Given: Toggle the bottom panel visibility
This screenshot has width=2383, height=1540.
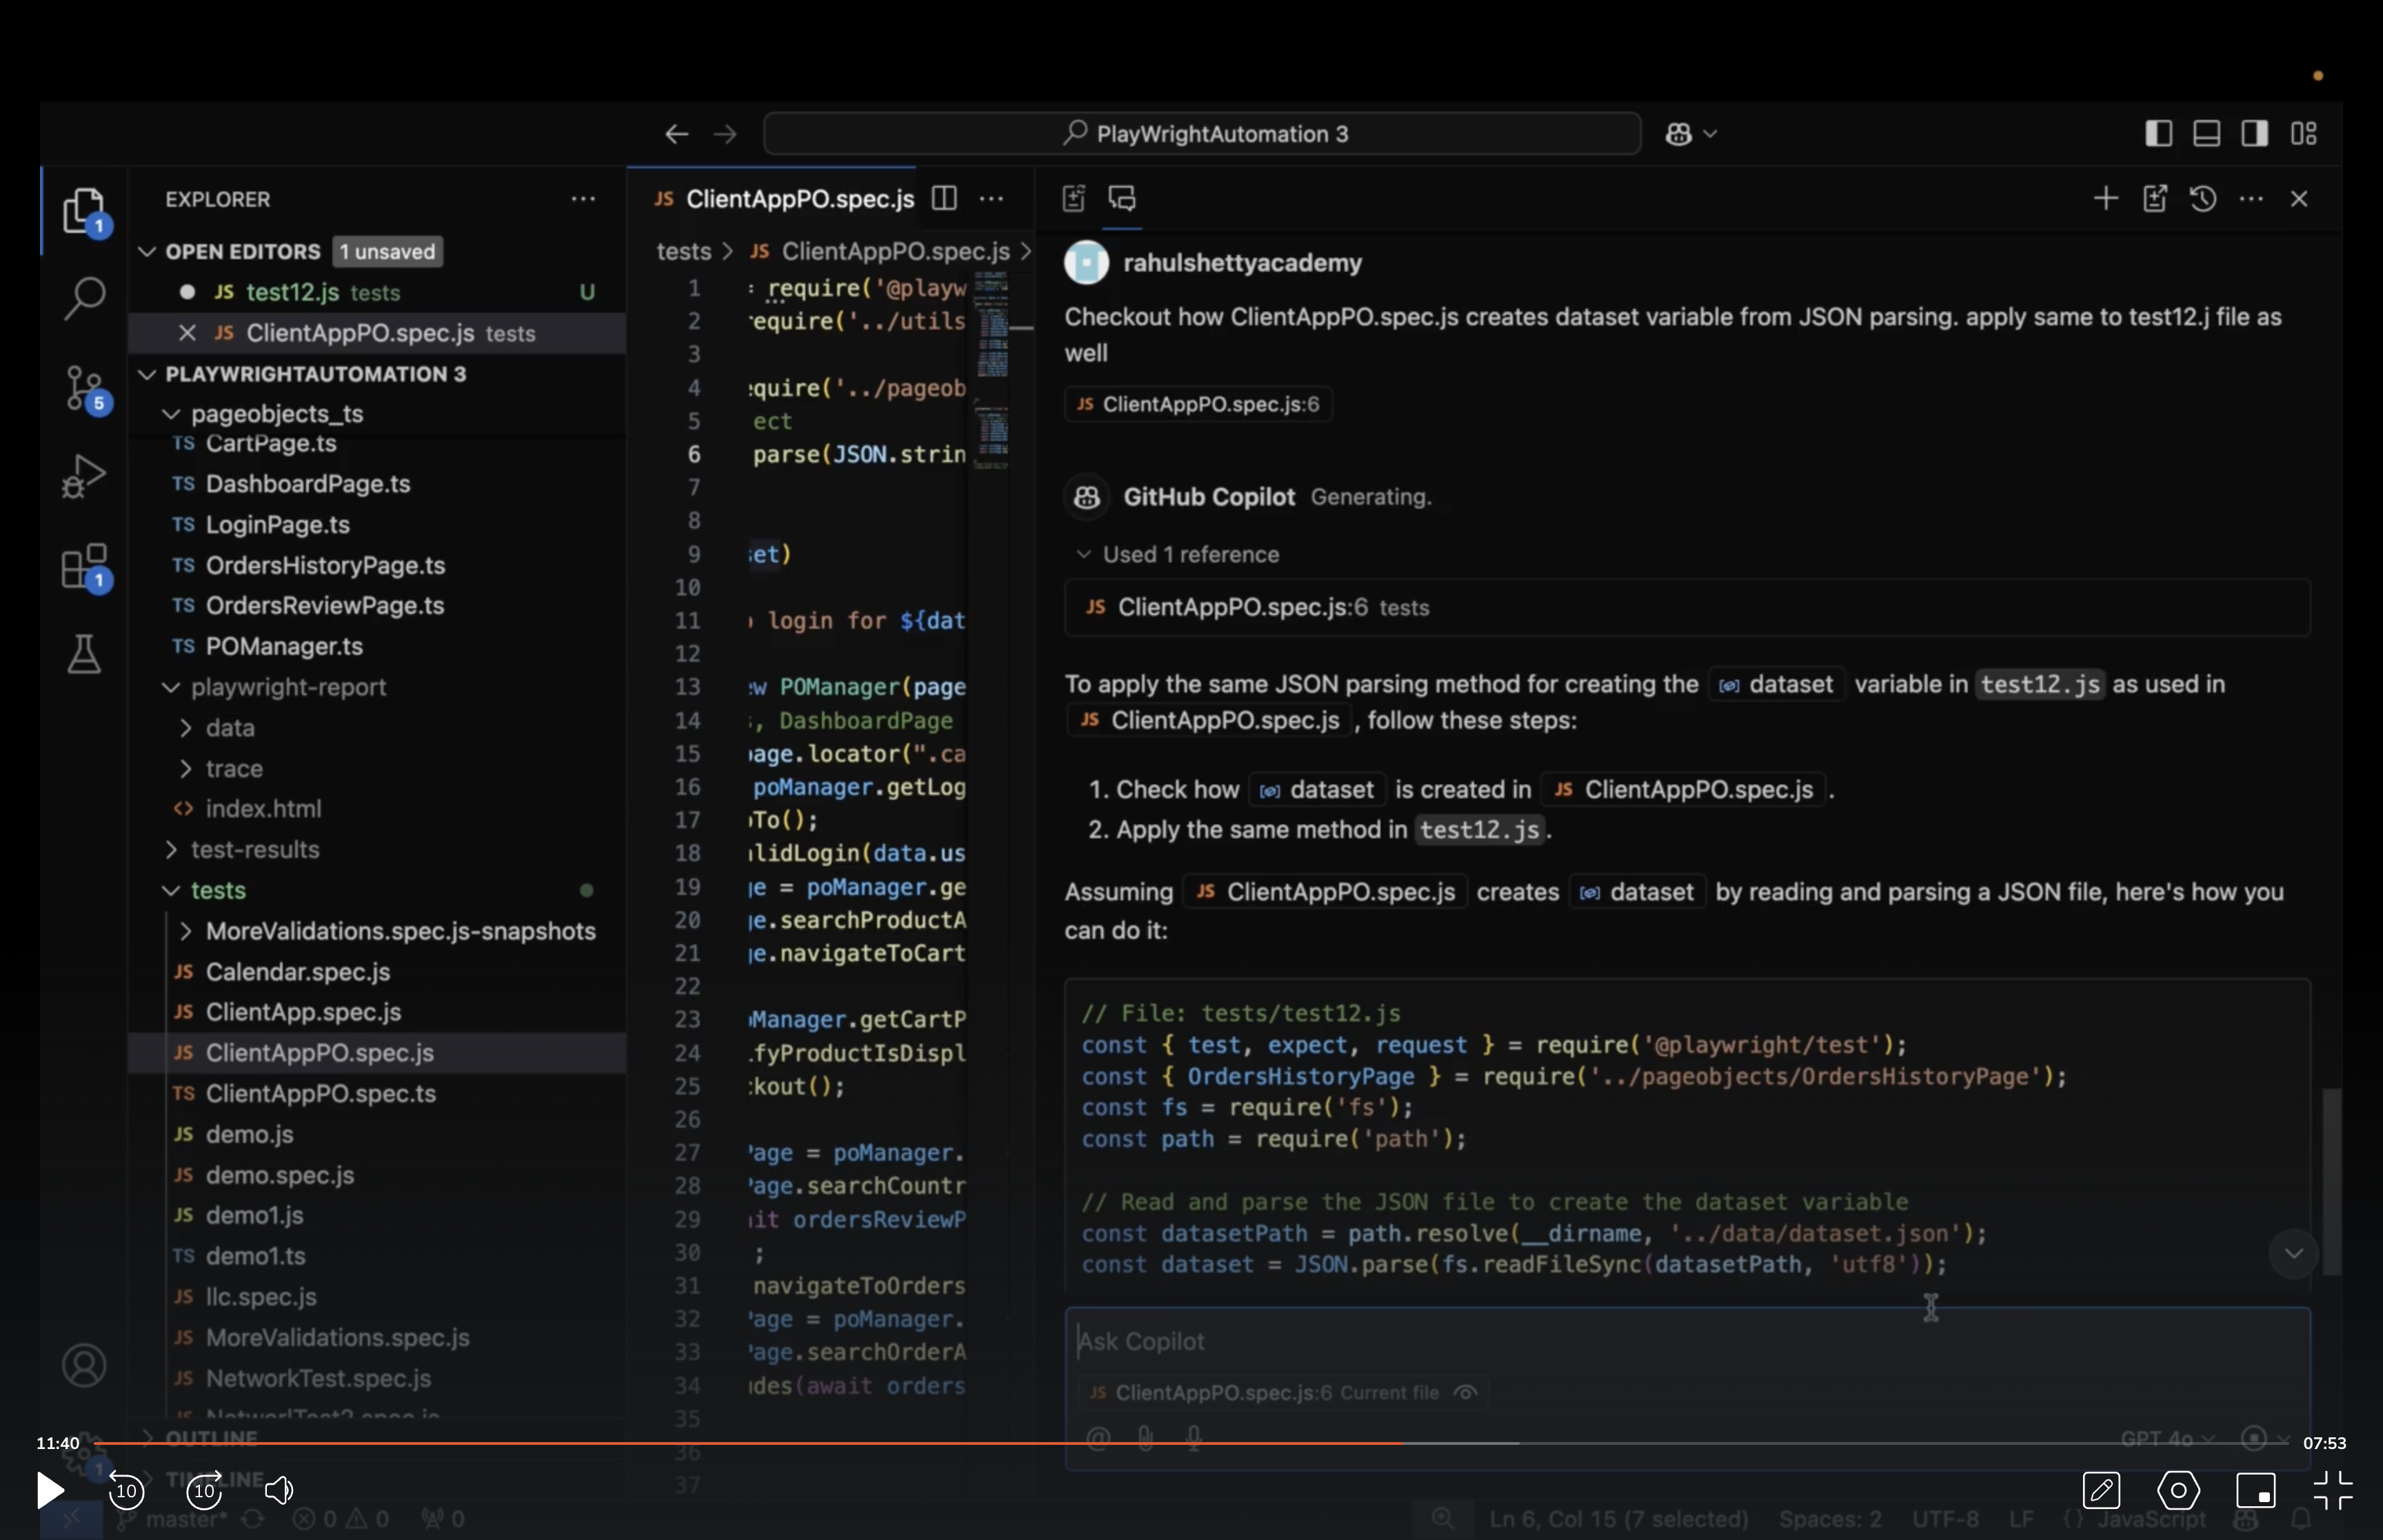Looking at the screenshot, I should coord(2207,134).
